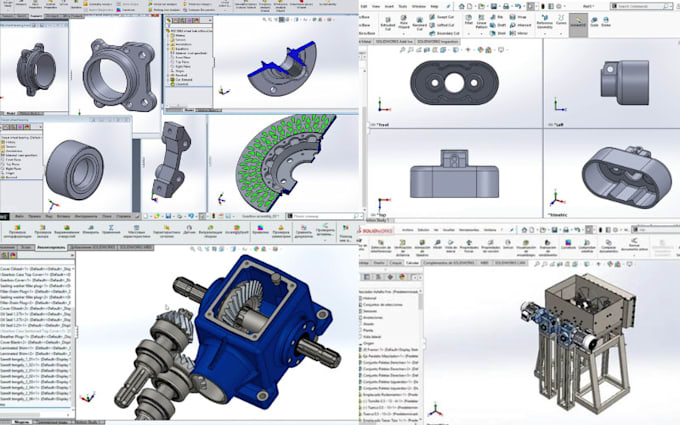680x425 pixels.
Task: Click the Wrap feature tool
Action: click(517, 17)
